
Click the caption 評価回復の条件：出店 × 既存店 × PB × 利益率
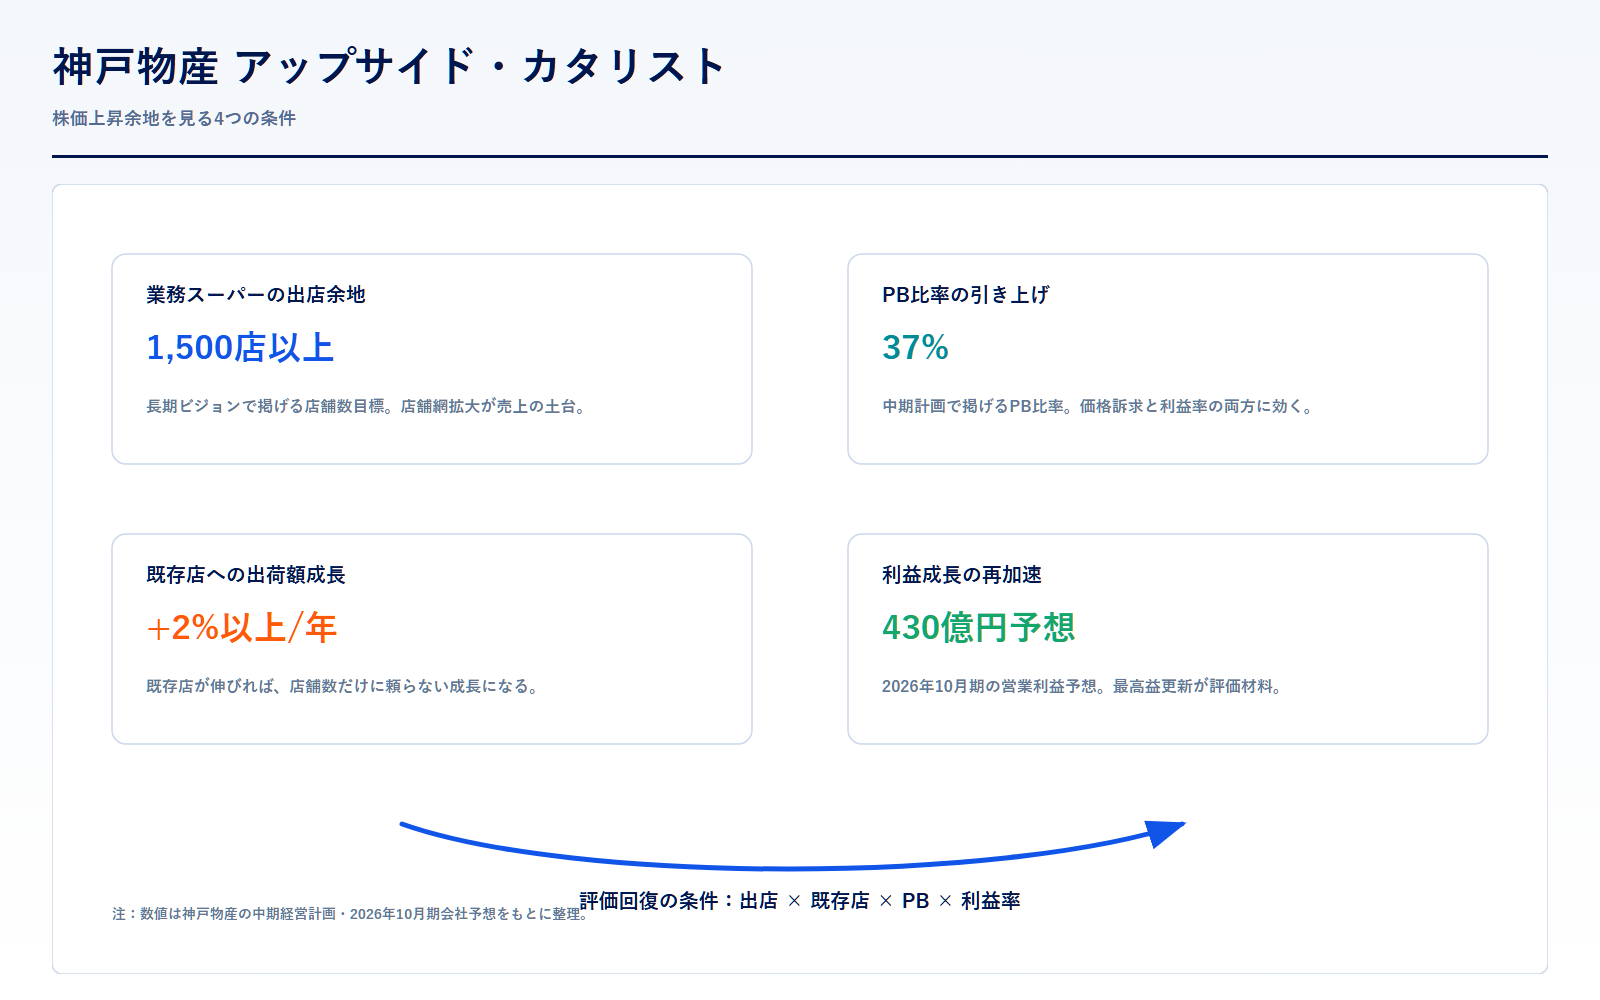tap(800, 901)
